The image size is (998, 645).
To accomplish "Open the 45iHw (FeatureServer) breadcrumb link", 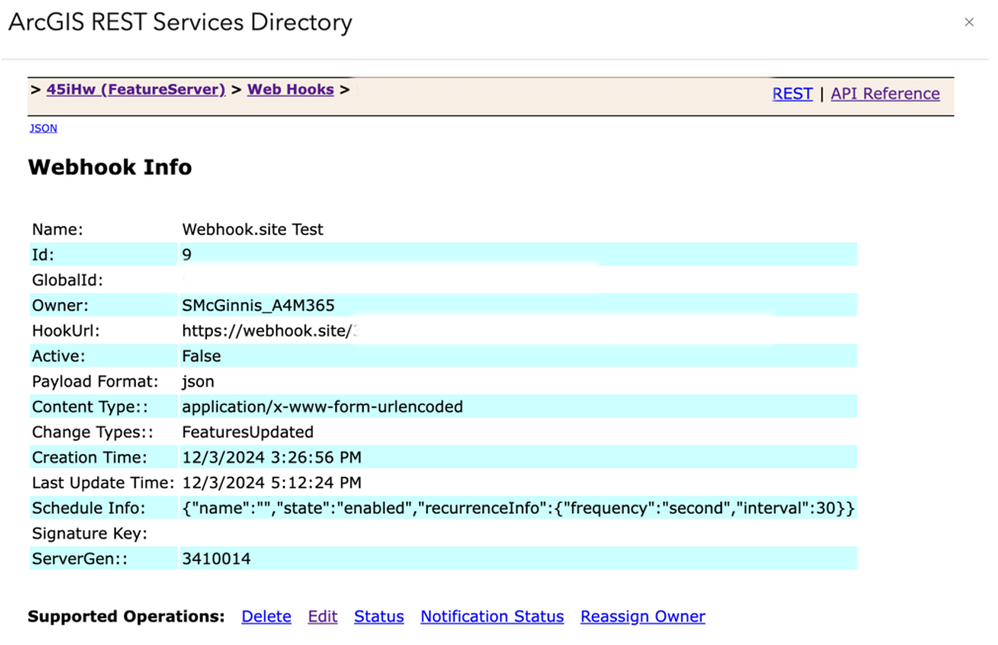I will pyautogui.click(x=136, y=89).
